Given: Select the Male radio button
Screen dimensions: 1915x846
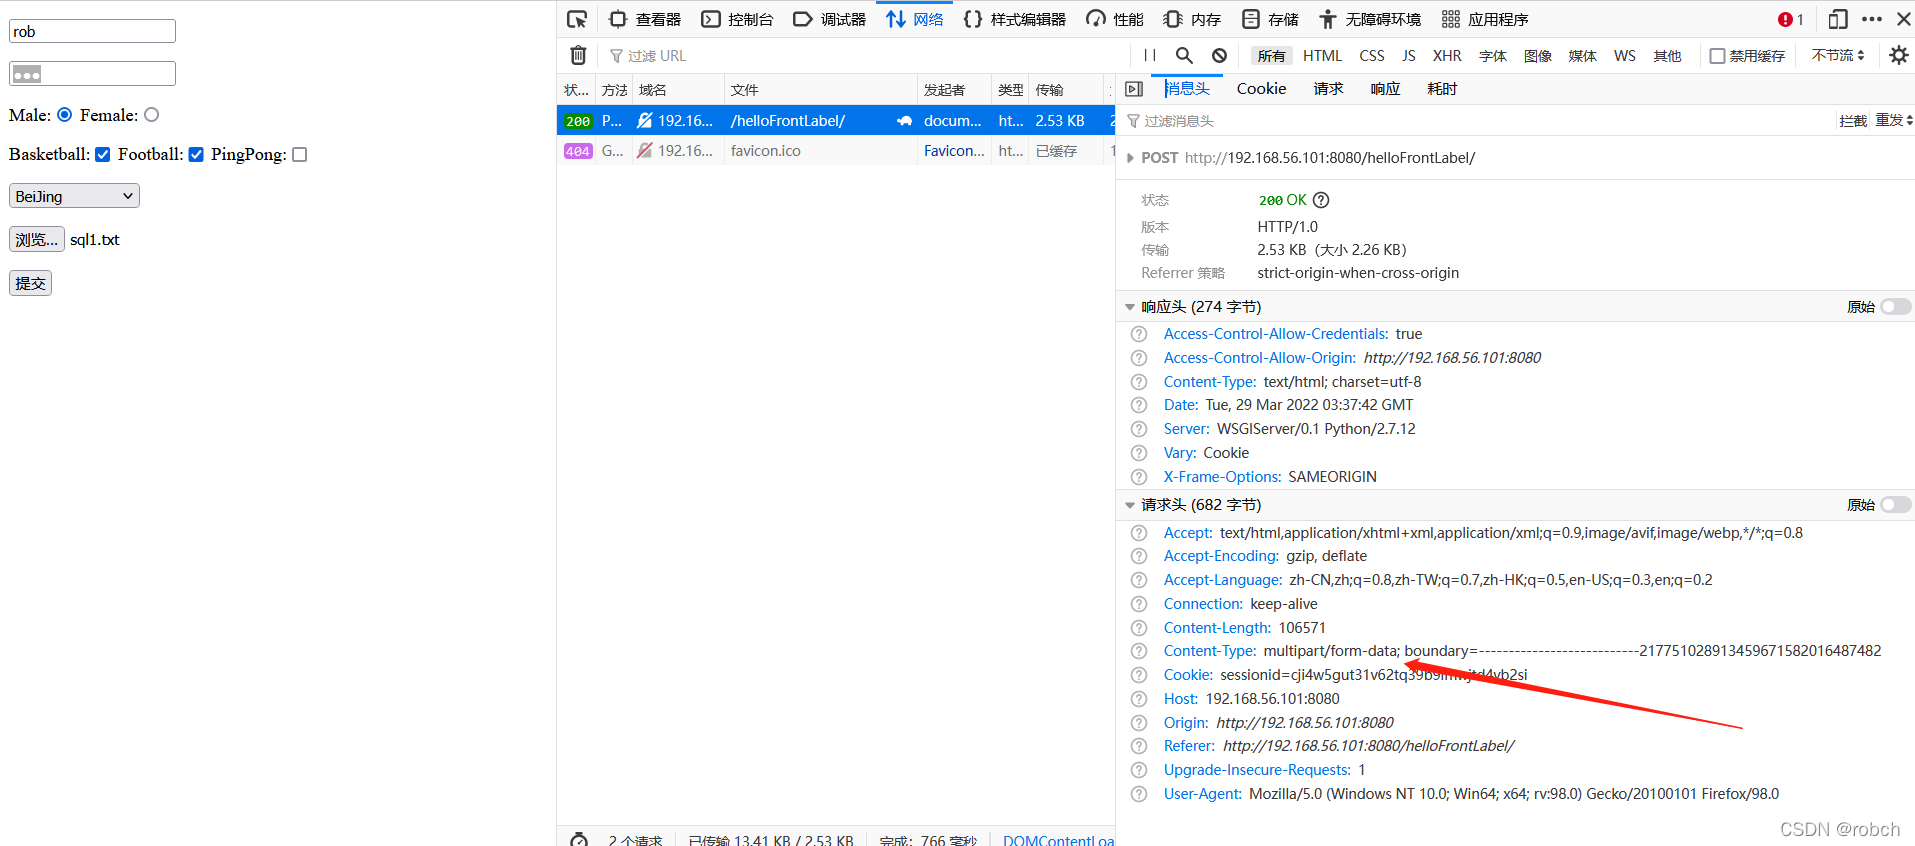Looking at the screenshot, I should 65,115.
